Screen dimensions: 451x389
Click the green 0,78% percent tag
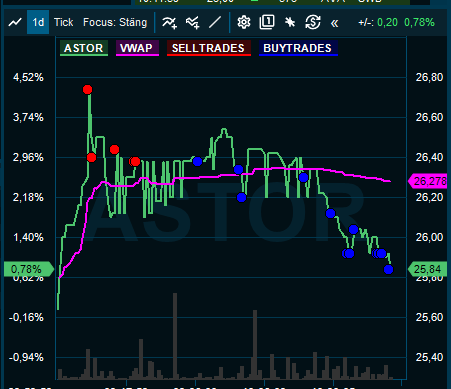click(29, 269)
